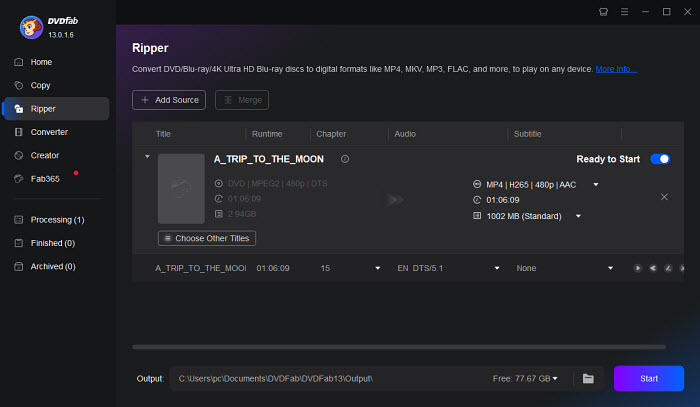Click the purple Start button

click(649, 378)
